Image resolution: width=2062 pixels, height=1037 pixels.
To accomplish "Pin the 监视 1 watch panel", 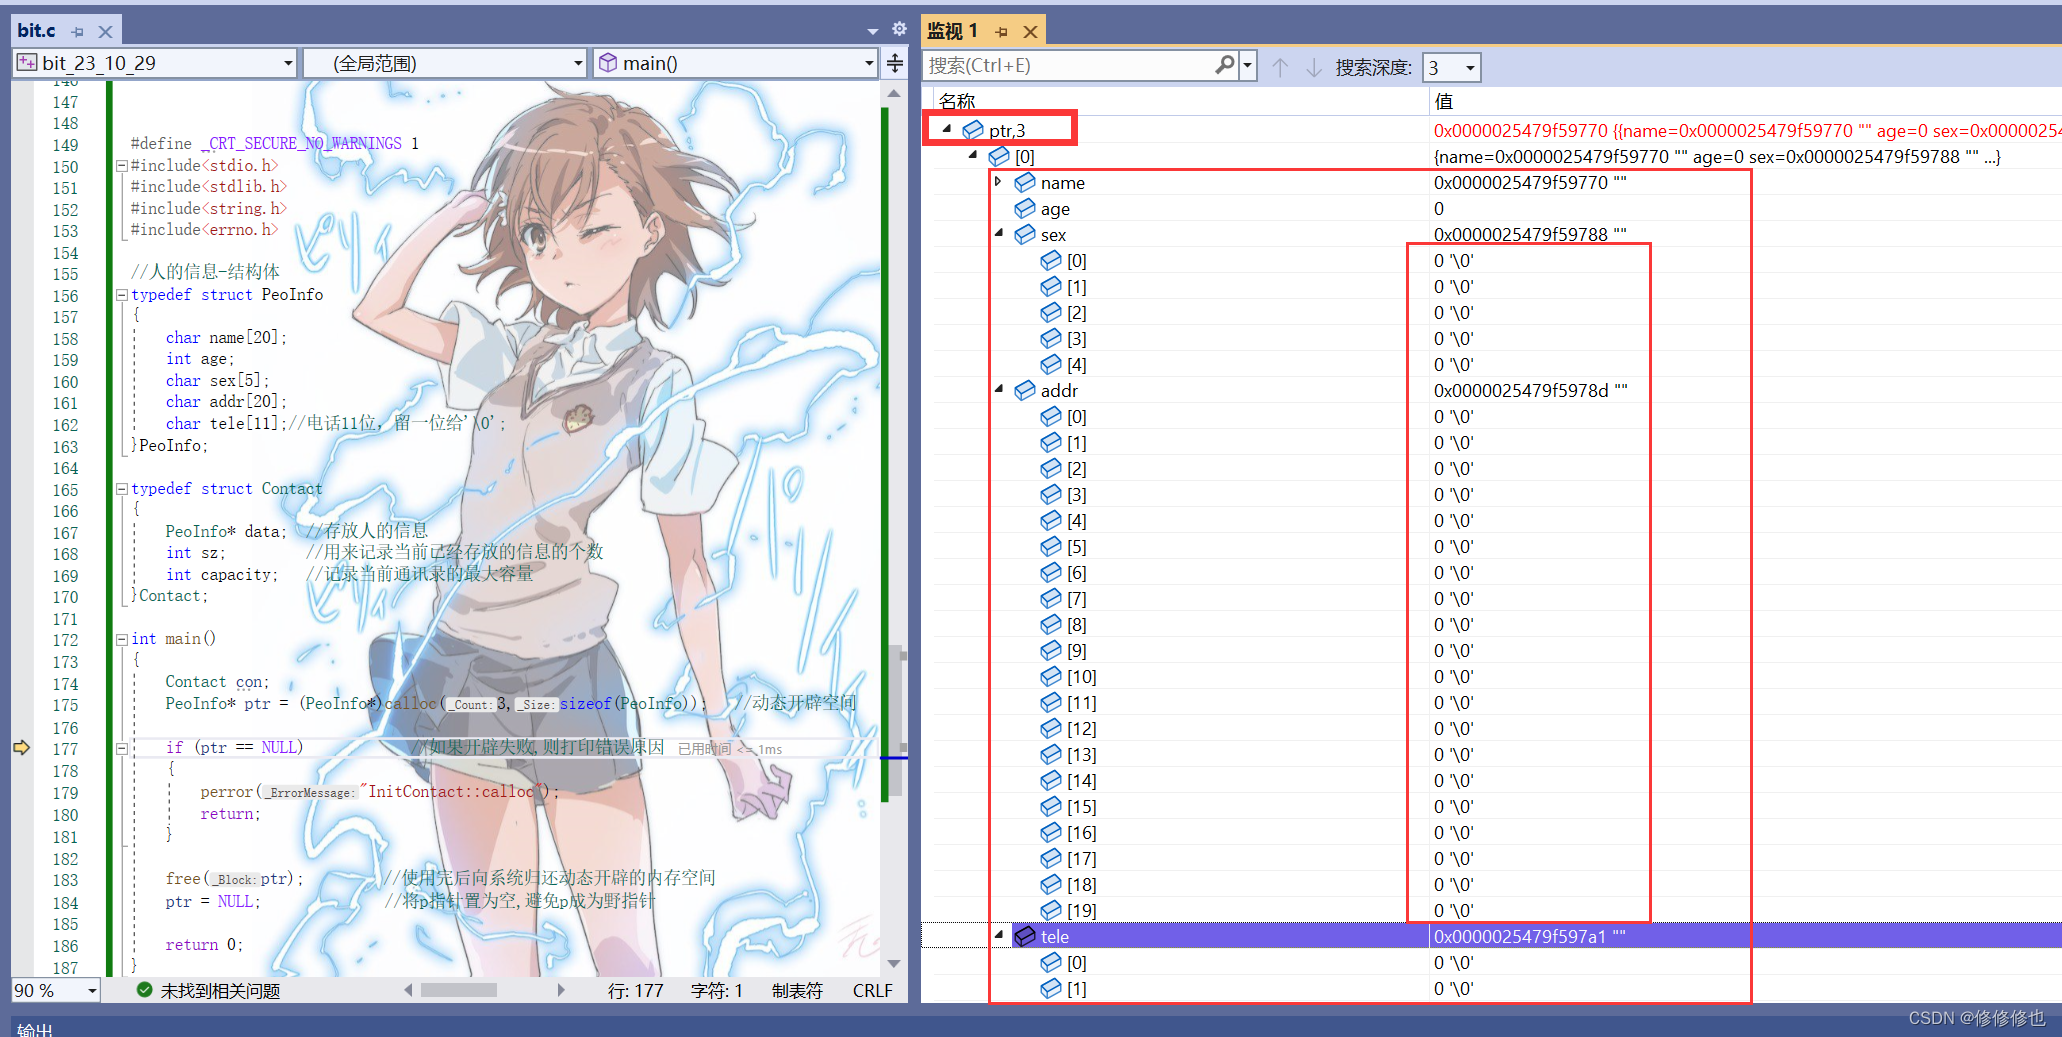I will (x=1001, y=32).
